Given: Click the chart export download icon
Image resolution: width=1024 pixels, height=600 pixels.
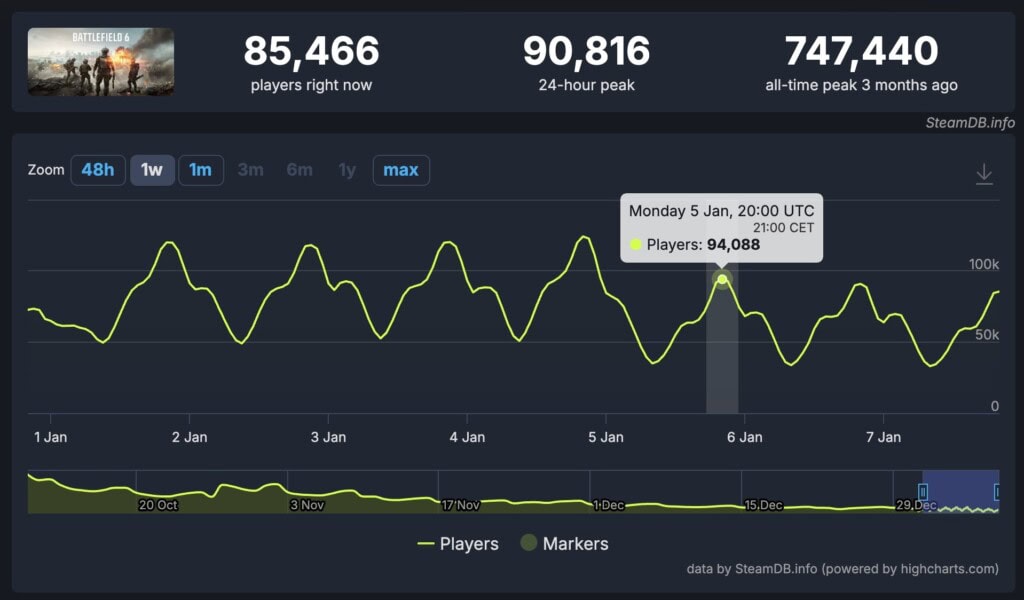Looking at the screenshot, I should 984,174.
